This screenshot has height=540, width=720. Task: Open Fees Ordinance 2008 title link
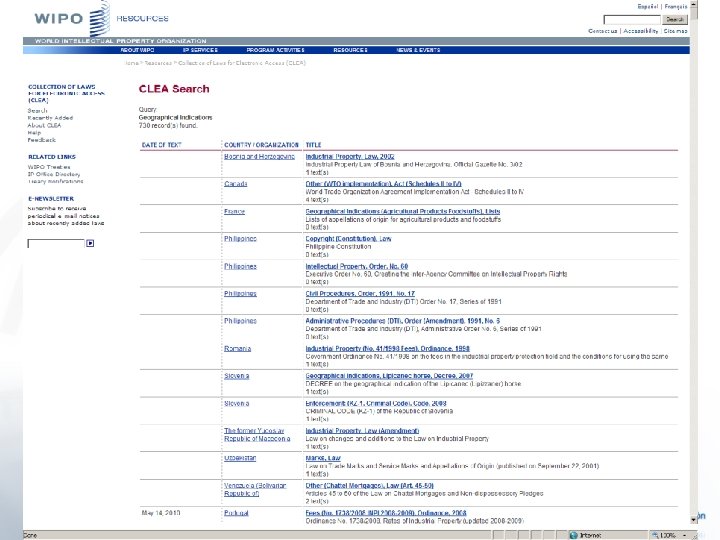pyautogui.click(x=386, y=513)
